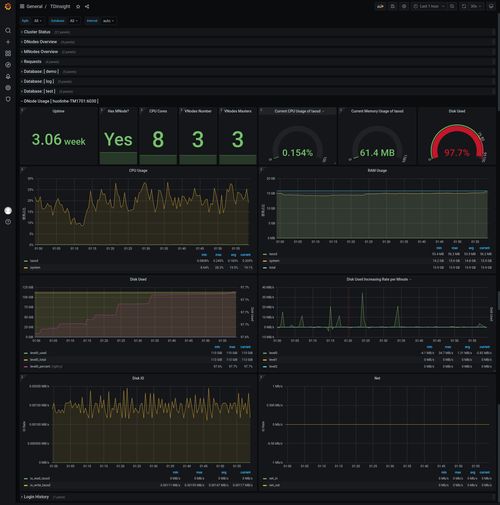500x505 pixels.
Task: Open the Disk Used graph panel title menu
Action: click(x=138, y=279)
